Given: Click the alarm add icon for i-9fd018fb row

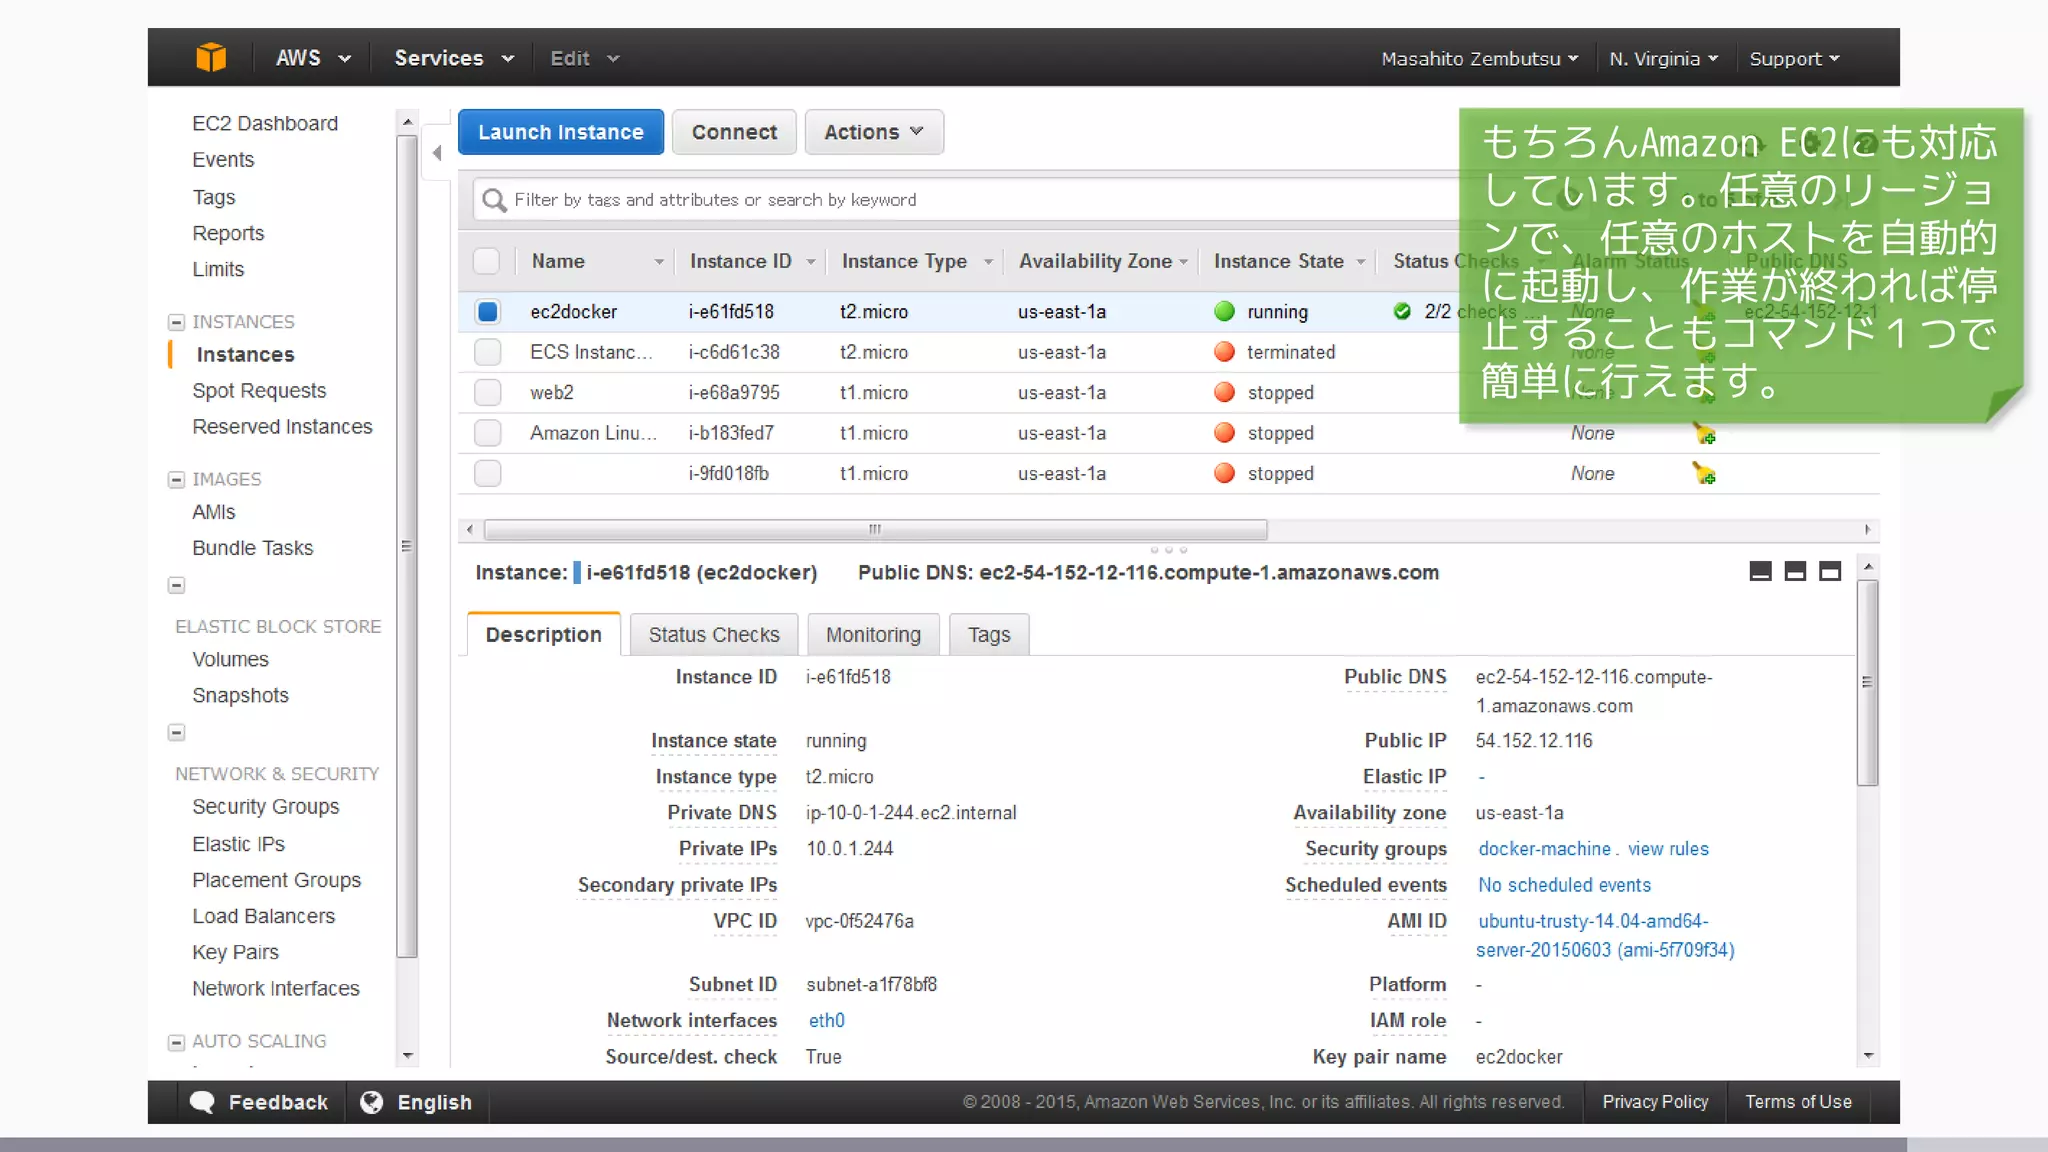Looking at the screenshot, I should pyautogui.click(x=1704, y=474).
